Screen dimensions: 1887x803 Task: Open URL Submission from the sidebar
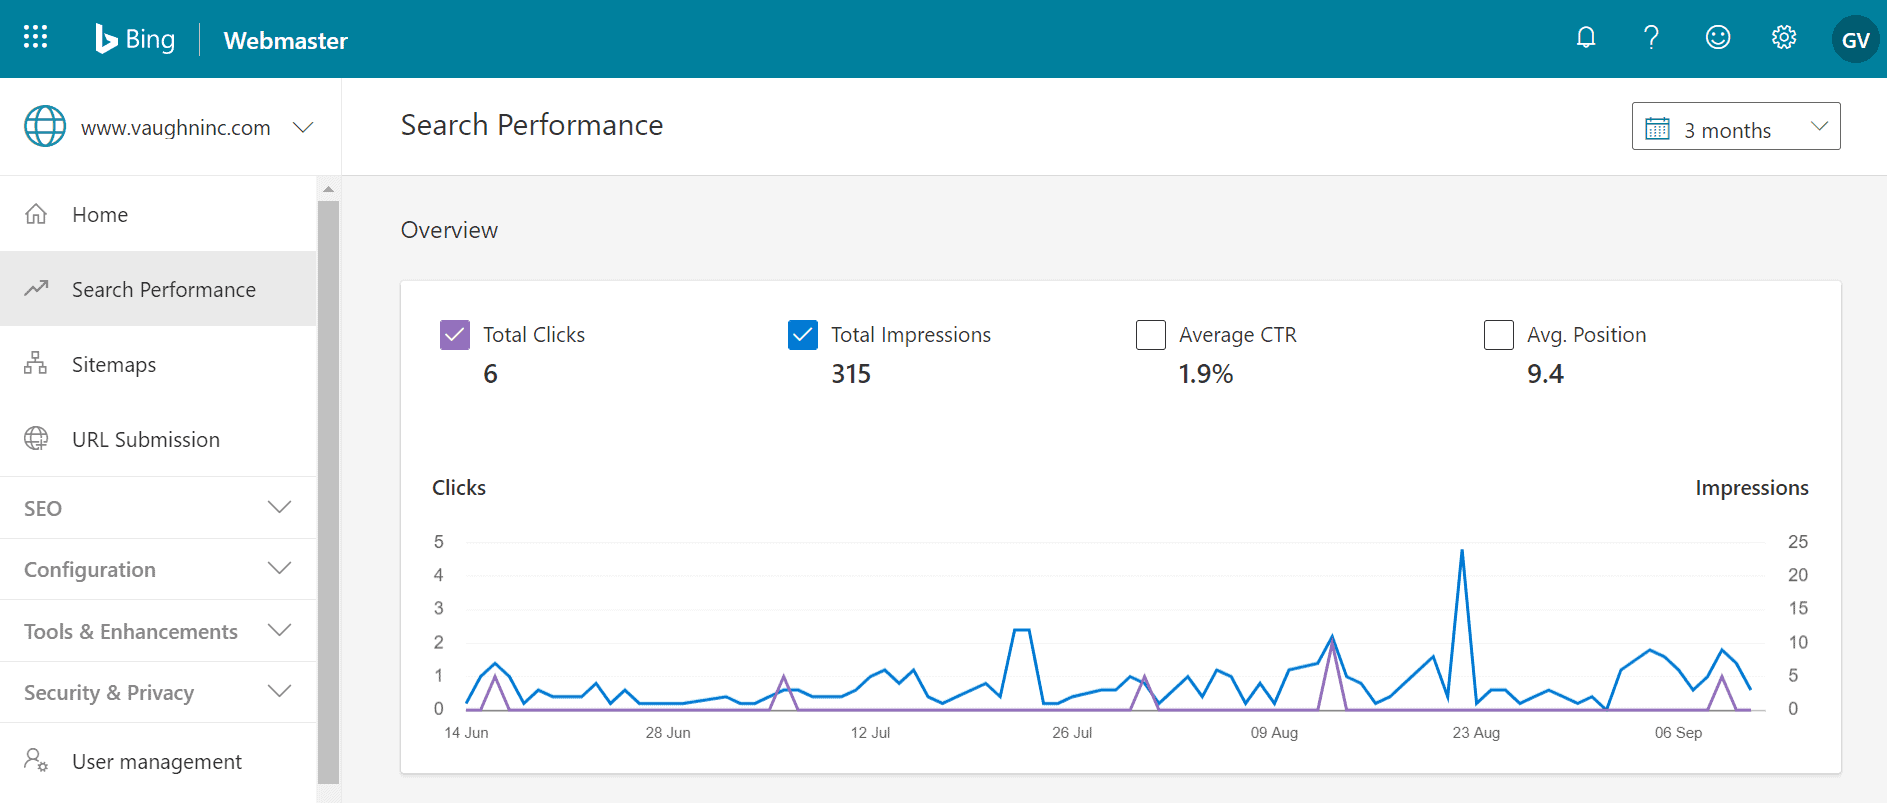click(145, 440)
